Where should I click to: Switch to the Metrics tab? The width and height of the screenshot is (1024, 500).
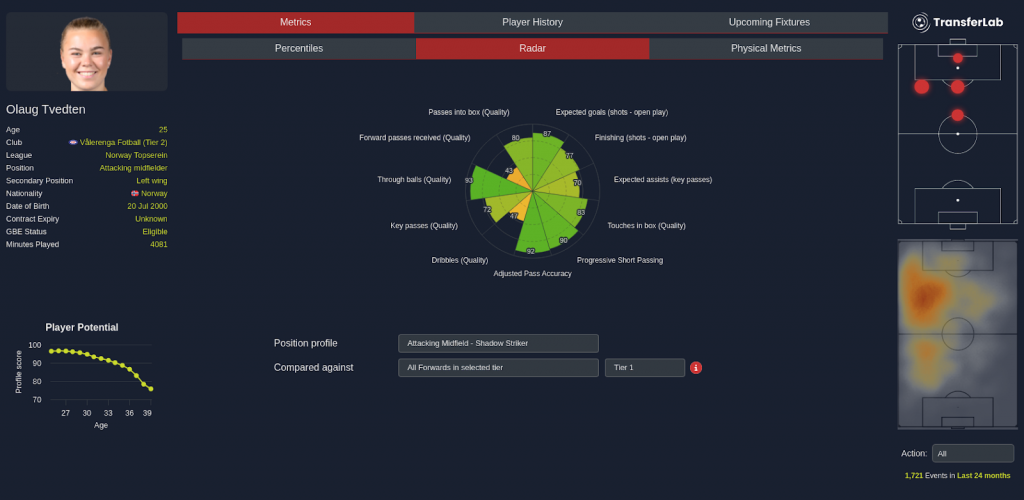coord(295,22)
